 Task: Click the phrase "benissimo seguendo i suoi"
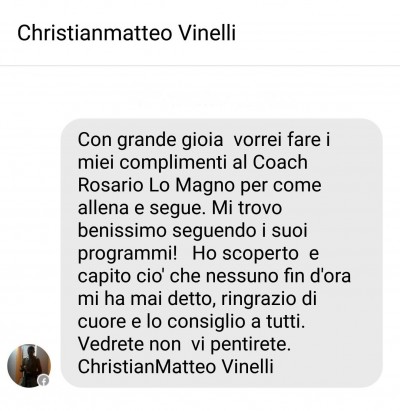[x=192, y=231]
